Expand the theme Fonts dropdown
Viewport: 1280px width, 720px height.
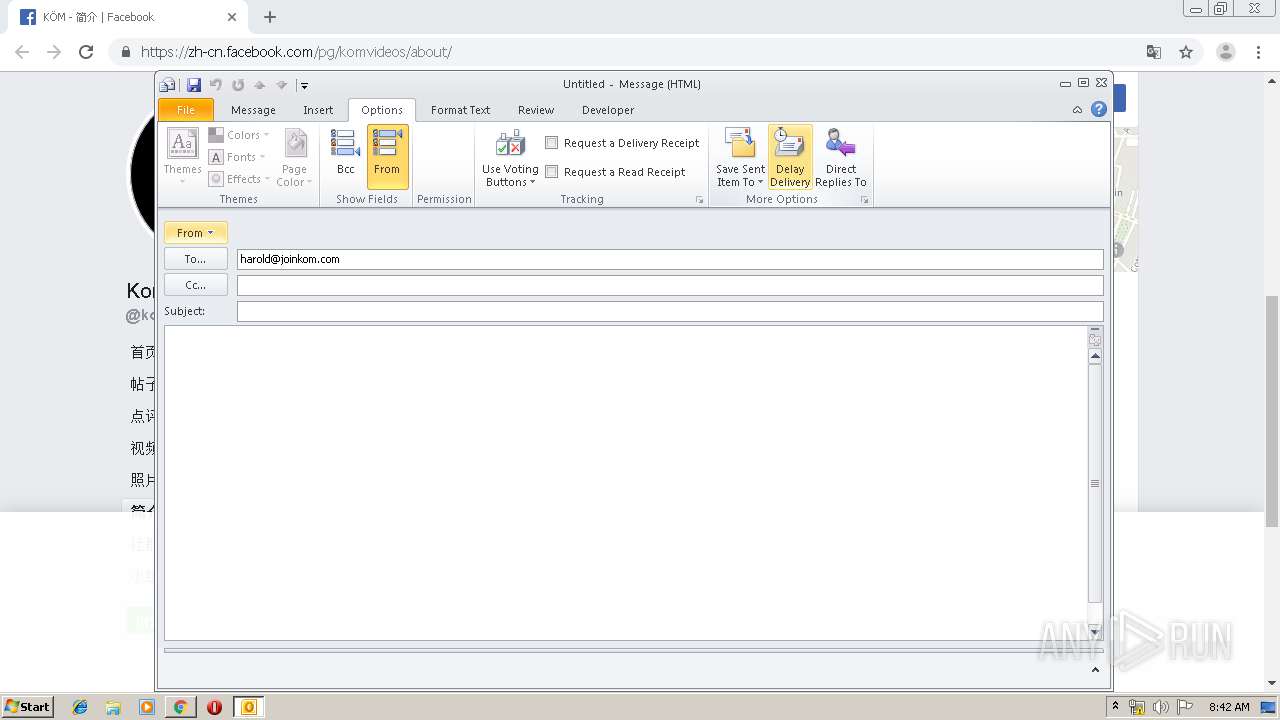pyautogui.click(x=237, y=157)
